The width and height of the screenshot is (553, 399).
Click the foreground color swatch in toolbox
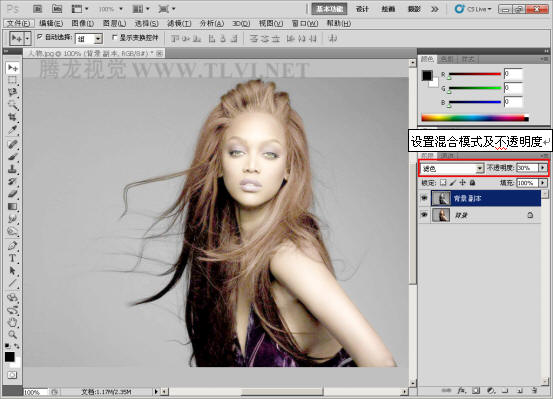10,357
